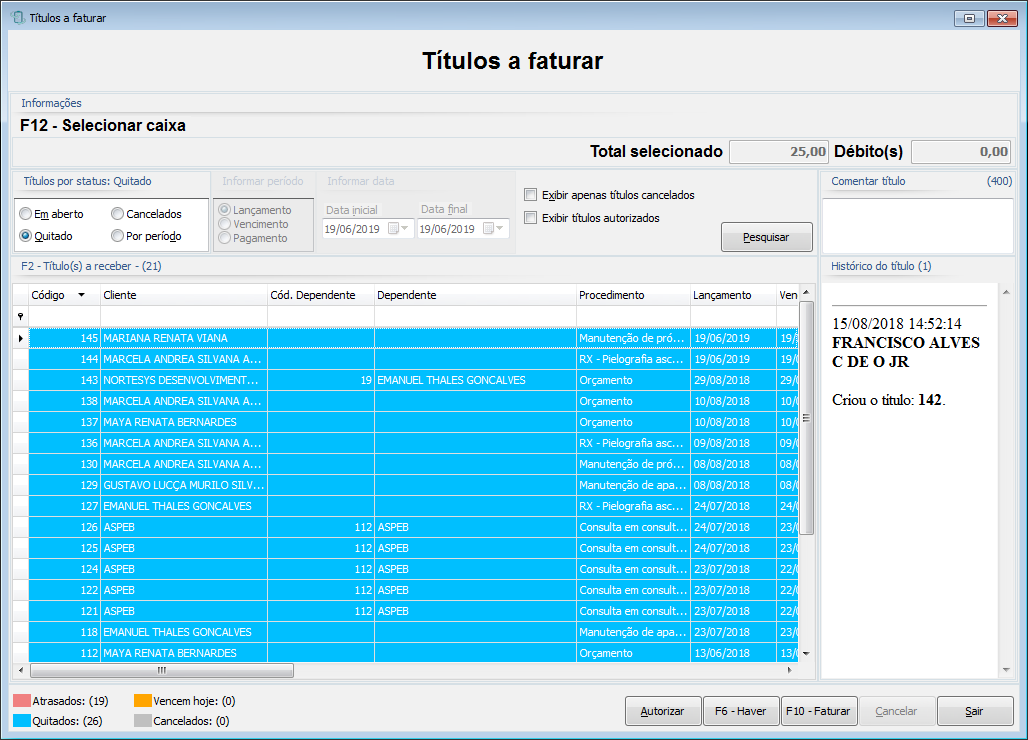Click the F10 - Faturar button
Image resolution: width=1028 pixels, height=740 pixels.
[x=819, y=711]
